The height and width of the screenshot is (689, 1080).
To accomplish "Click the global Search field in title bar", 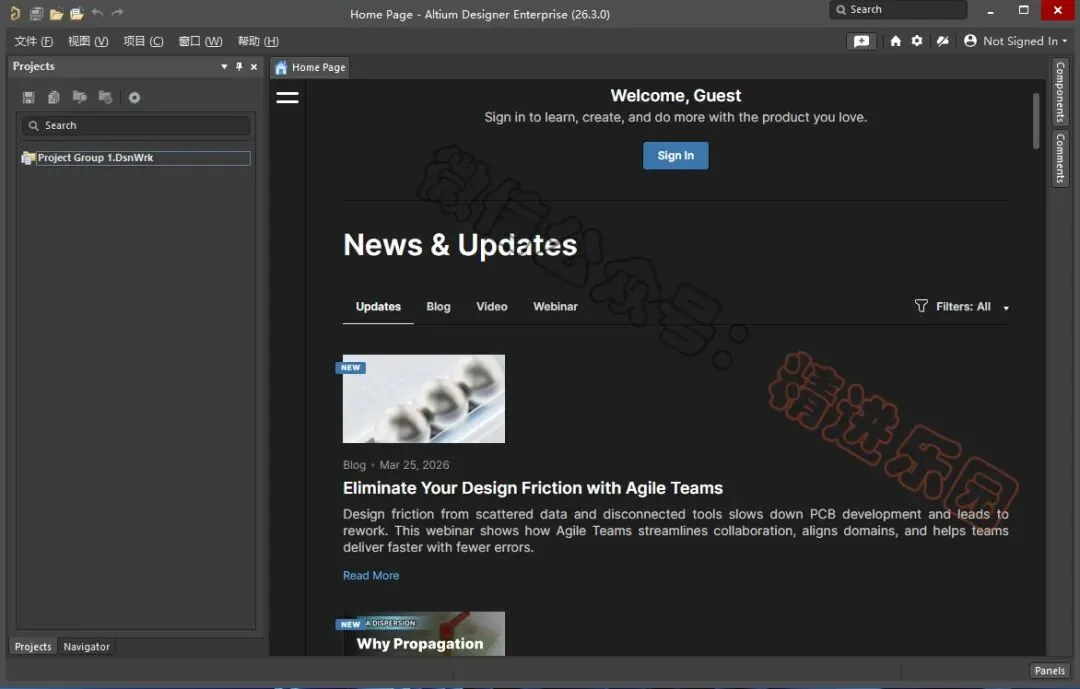I will point(898,10).
